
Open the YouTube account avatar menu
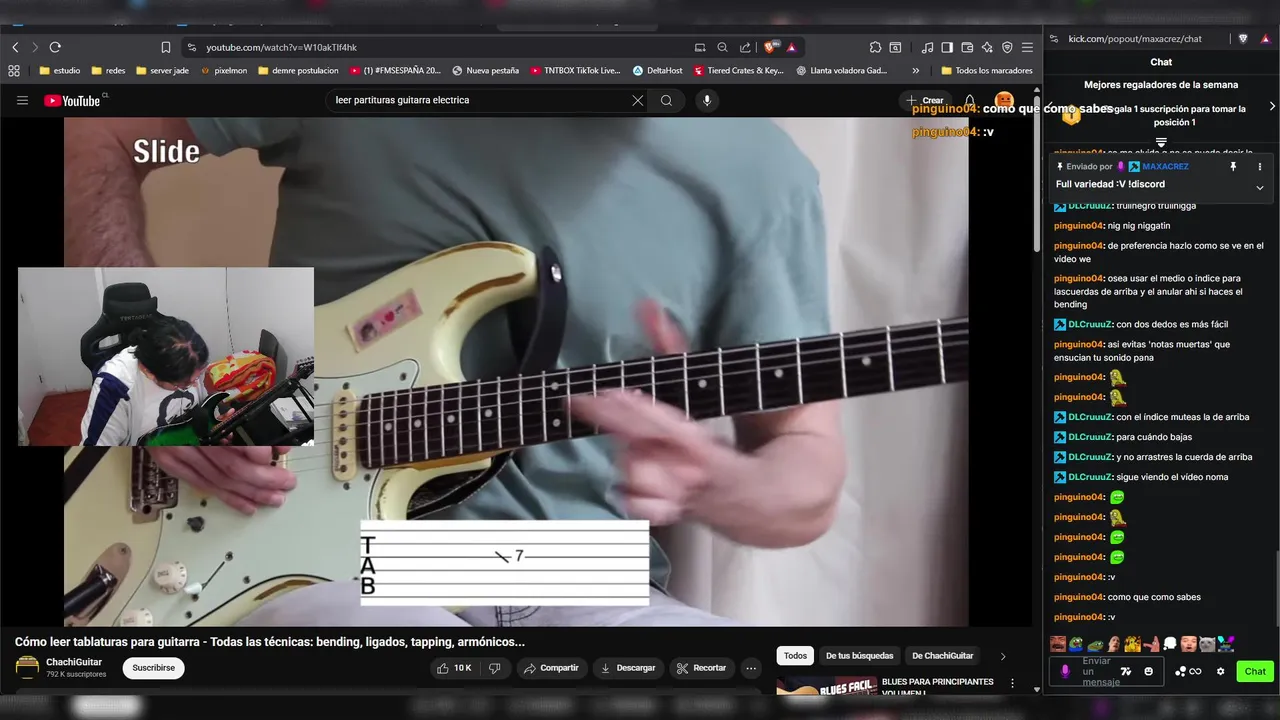tap(1003, 100)
